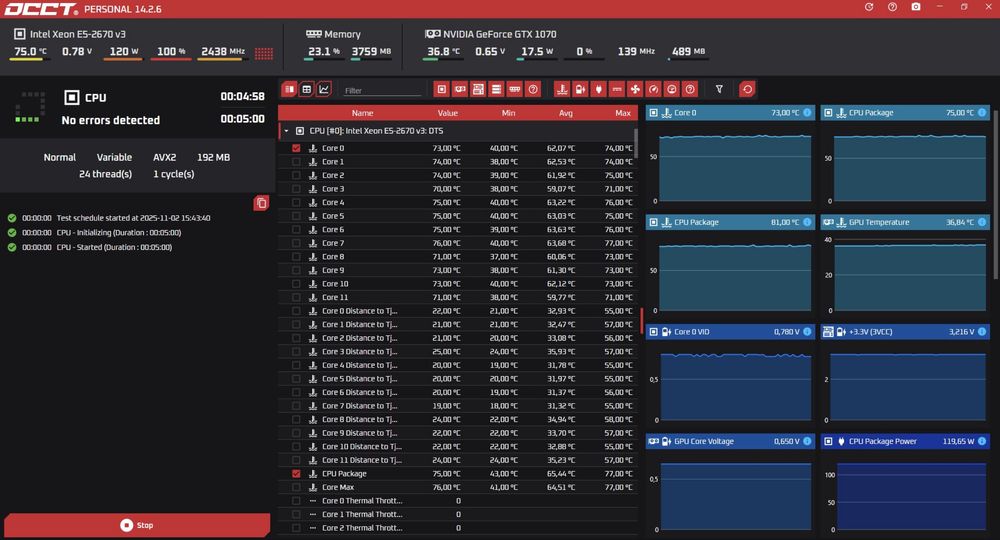Uncheck Core 0 graph checkbox

pyautogui.click(x=296, y=148)
